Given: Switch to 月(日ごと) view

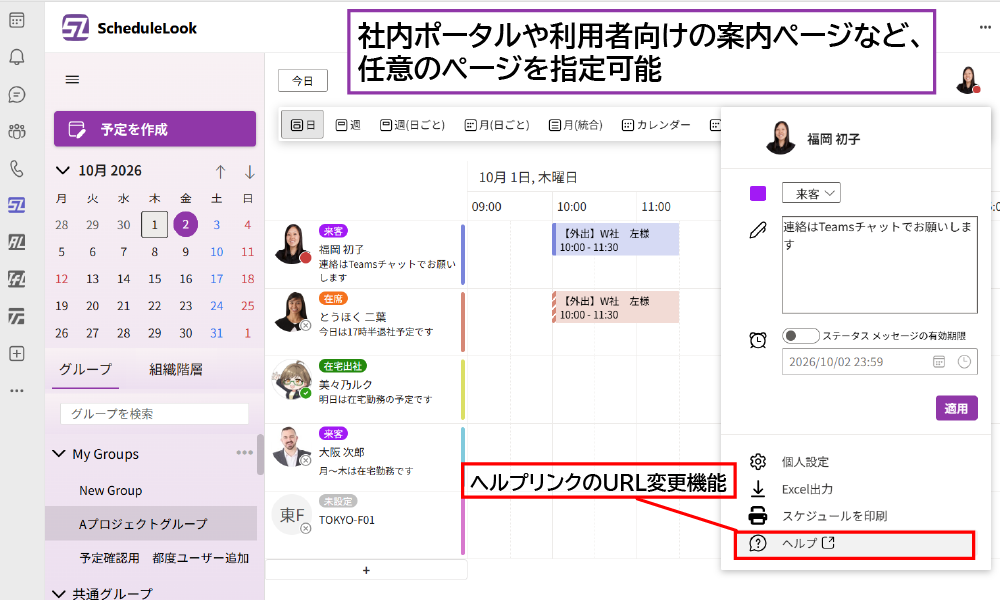Looking at the screenshot, I should tap(497, 125).
